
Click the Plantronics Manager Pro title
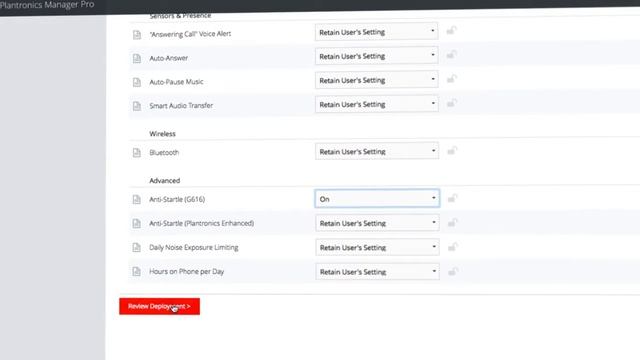[47, 5]
